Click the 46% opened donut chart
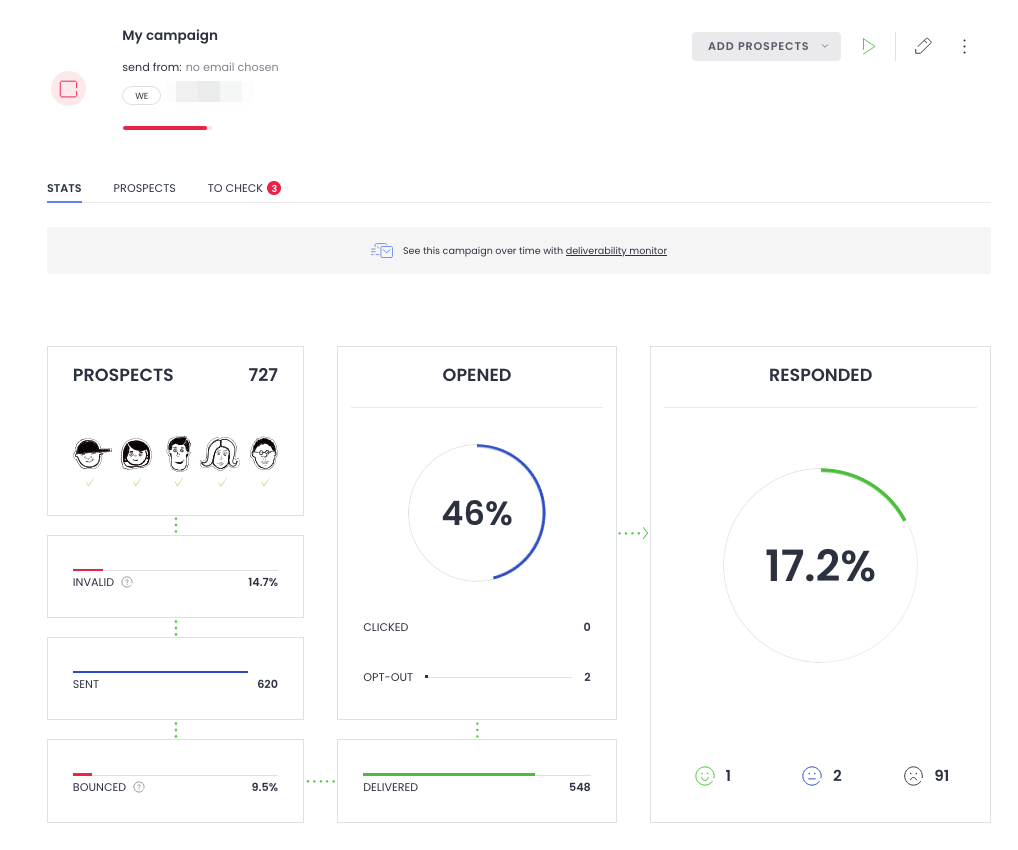1018x850 pixels. 477,512
